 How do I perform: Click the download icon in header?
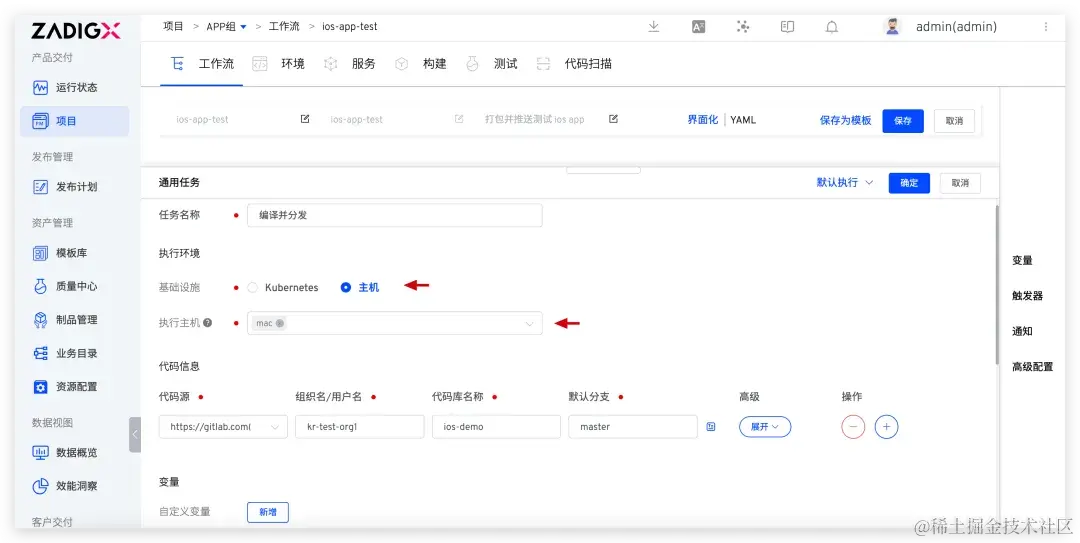pos(654,27)
